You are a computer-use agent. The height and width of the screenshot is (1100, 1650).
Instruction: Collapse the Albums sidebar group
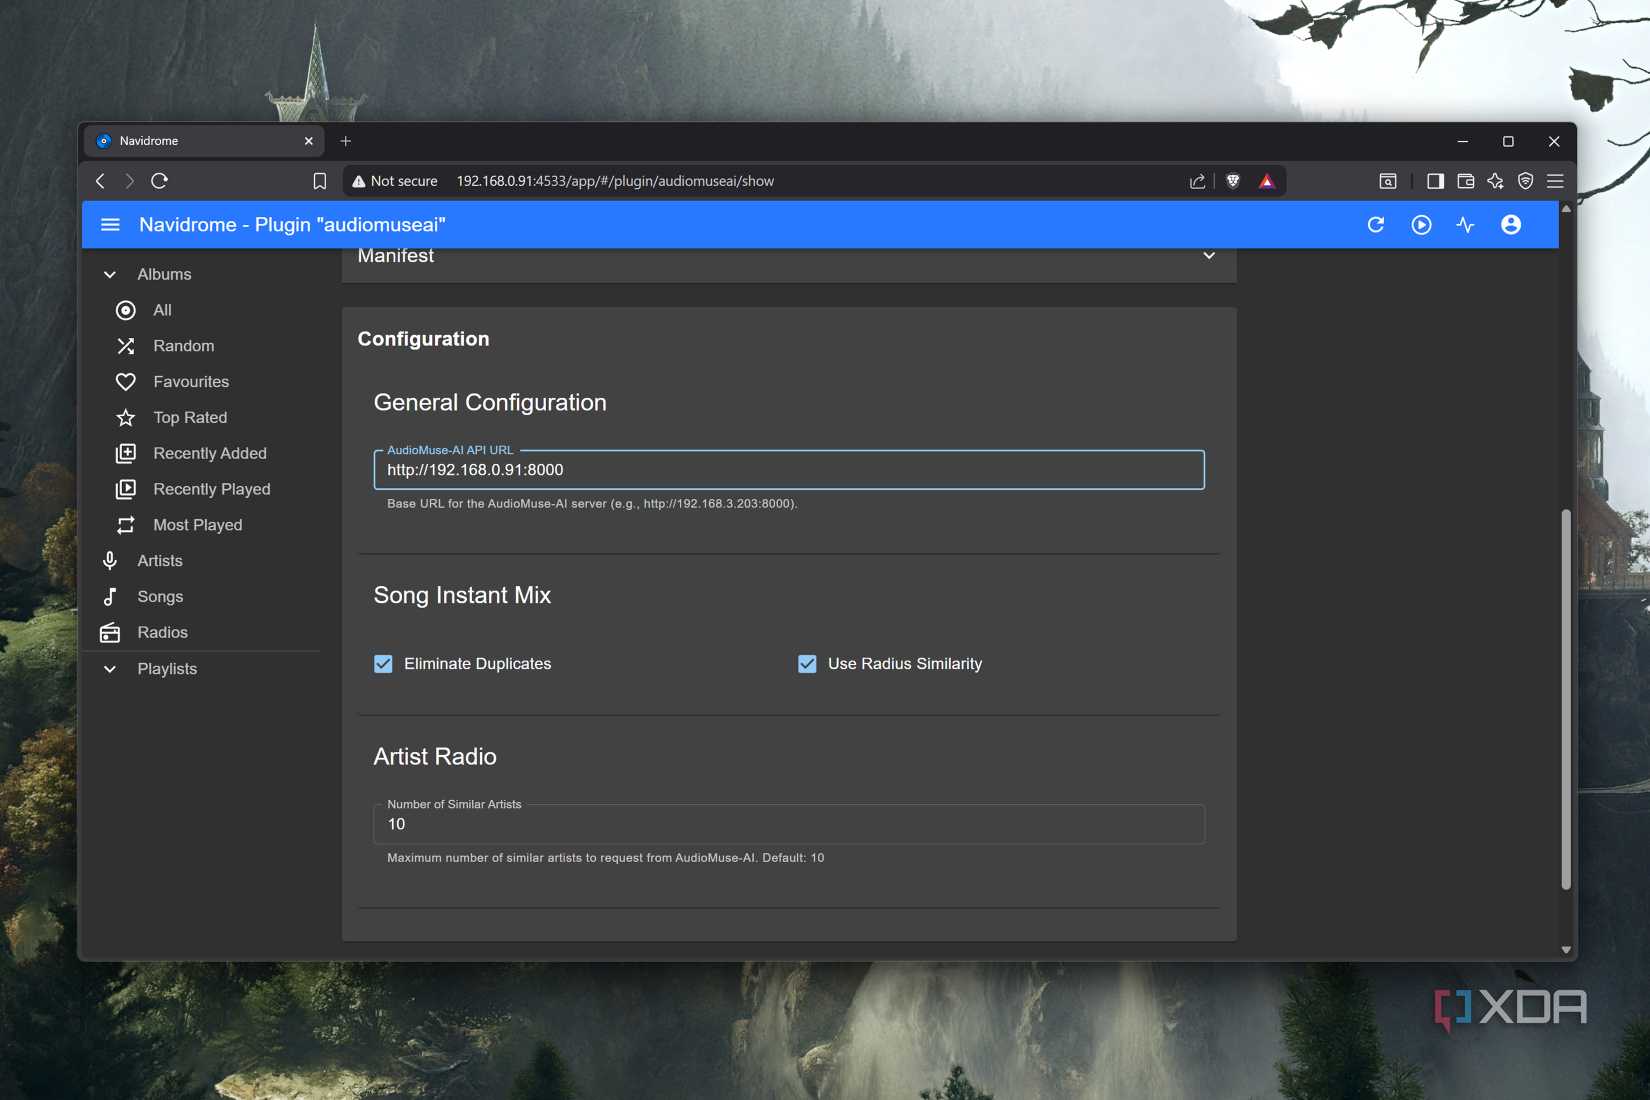(x=110, y=274)
